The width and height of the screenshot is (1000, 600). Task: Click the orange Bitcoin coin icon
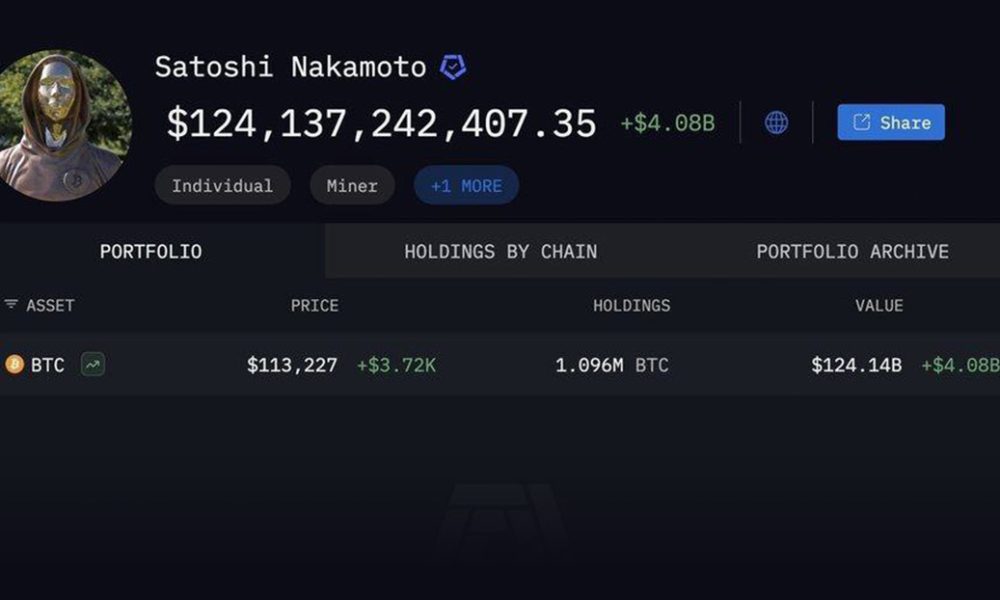[x=14, y=365]
